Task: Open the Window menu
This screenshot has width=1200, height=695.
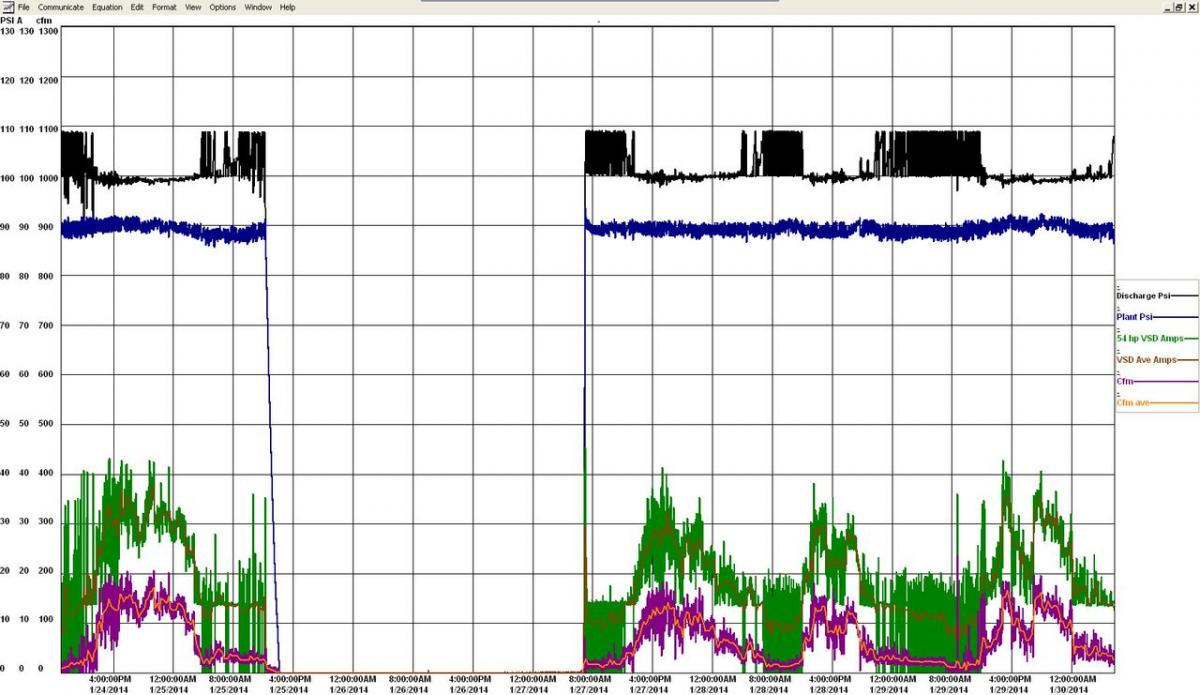Action: pos(258,7)
